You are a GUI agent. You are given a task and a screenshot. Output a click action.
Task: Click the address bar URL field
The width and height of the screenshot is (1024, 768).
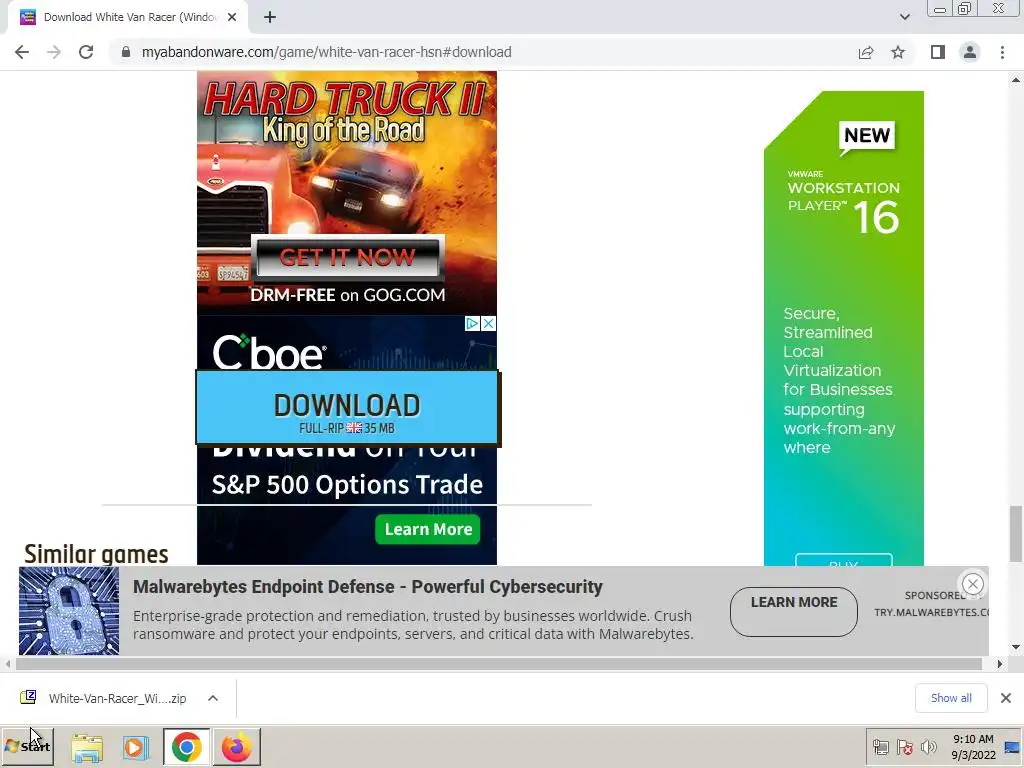(x=483, y=52)
